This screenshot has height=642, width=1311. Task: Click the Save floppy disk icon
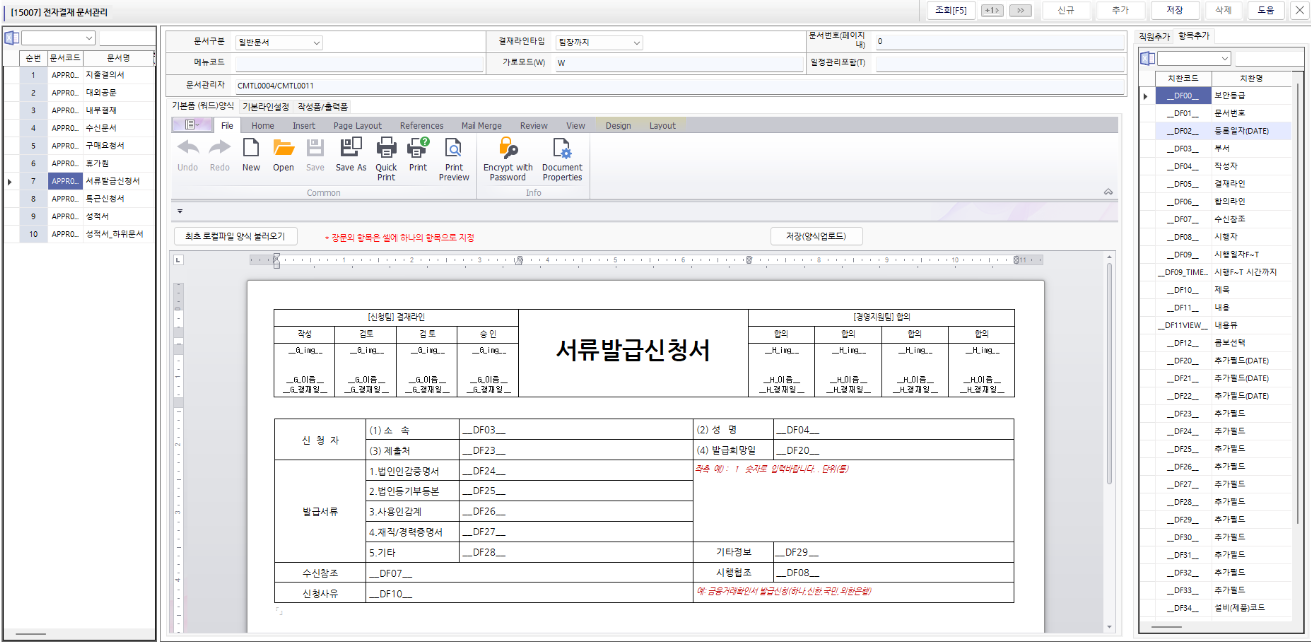pos(315,154)
